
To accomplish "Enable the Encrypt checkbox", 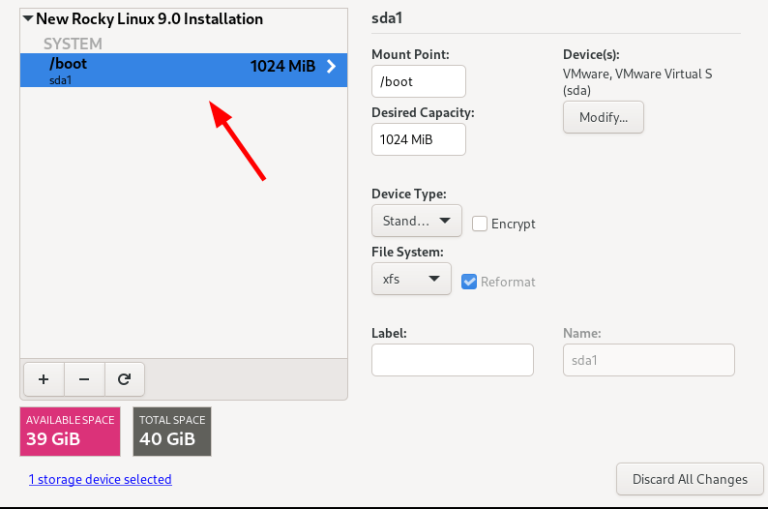I will 480,224.
